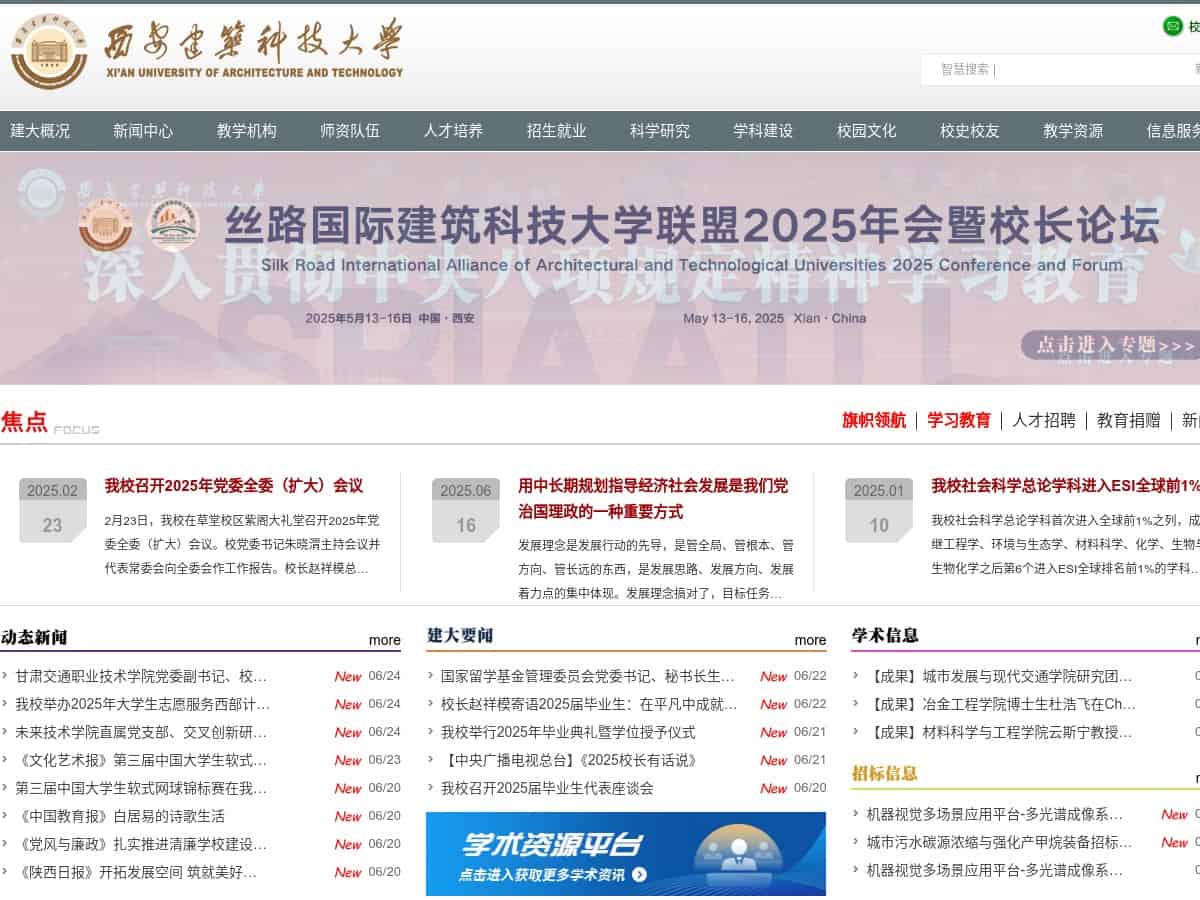Open news 我校召开2025届毕业生代表座谈会
The image size is (1200, 900).
[547, 788]
